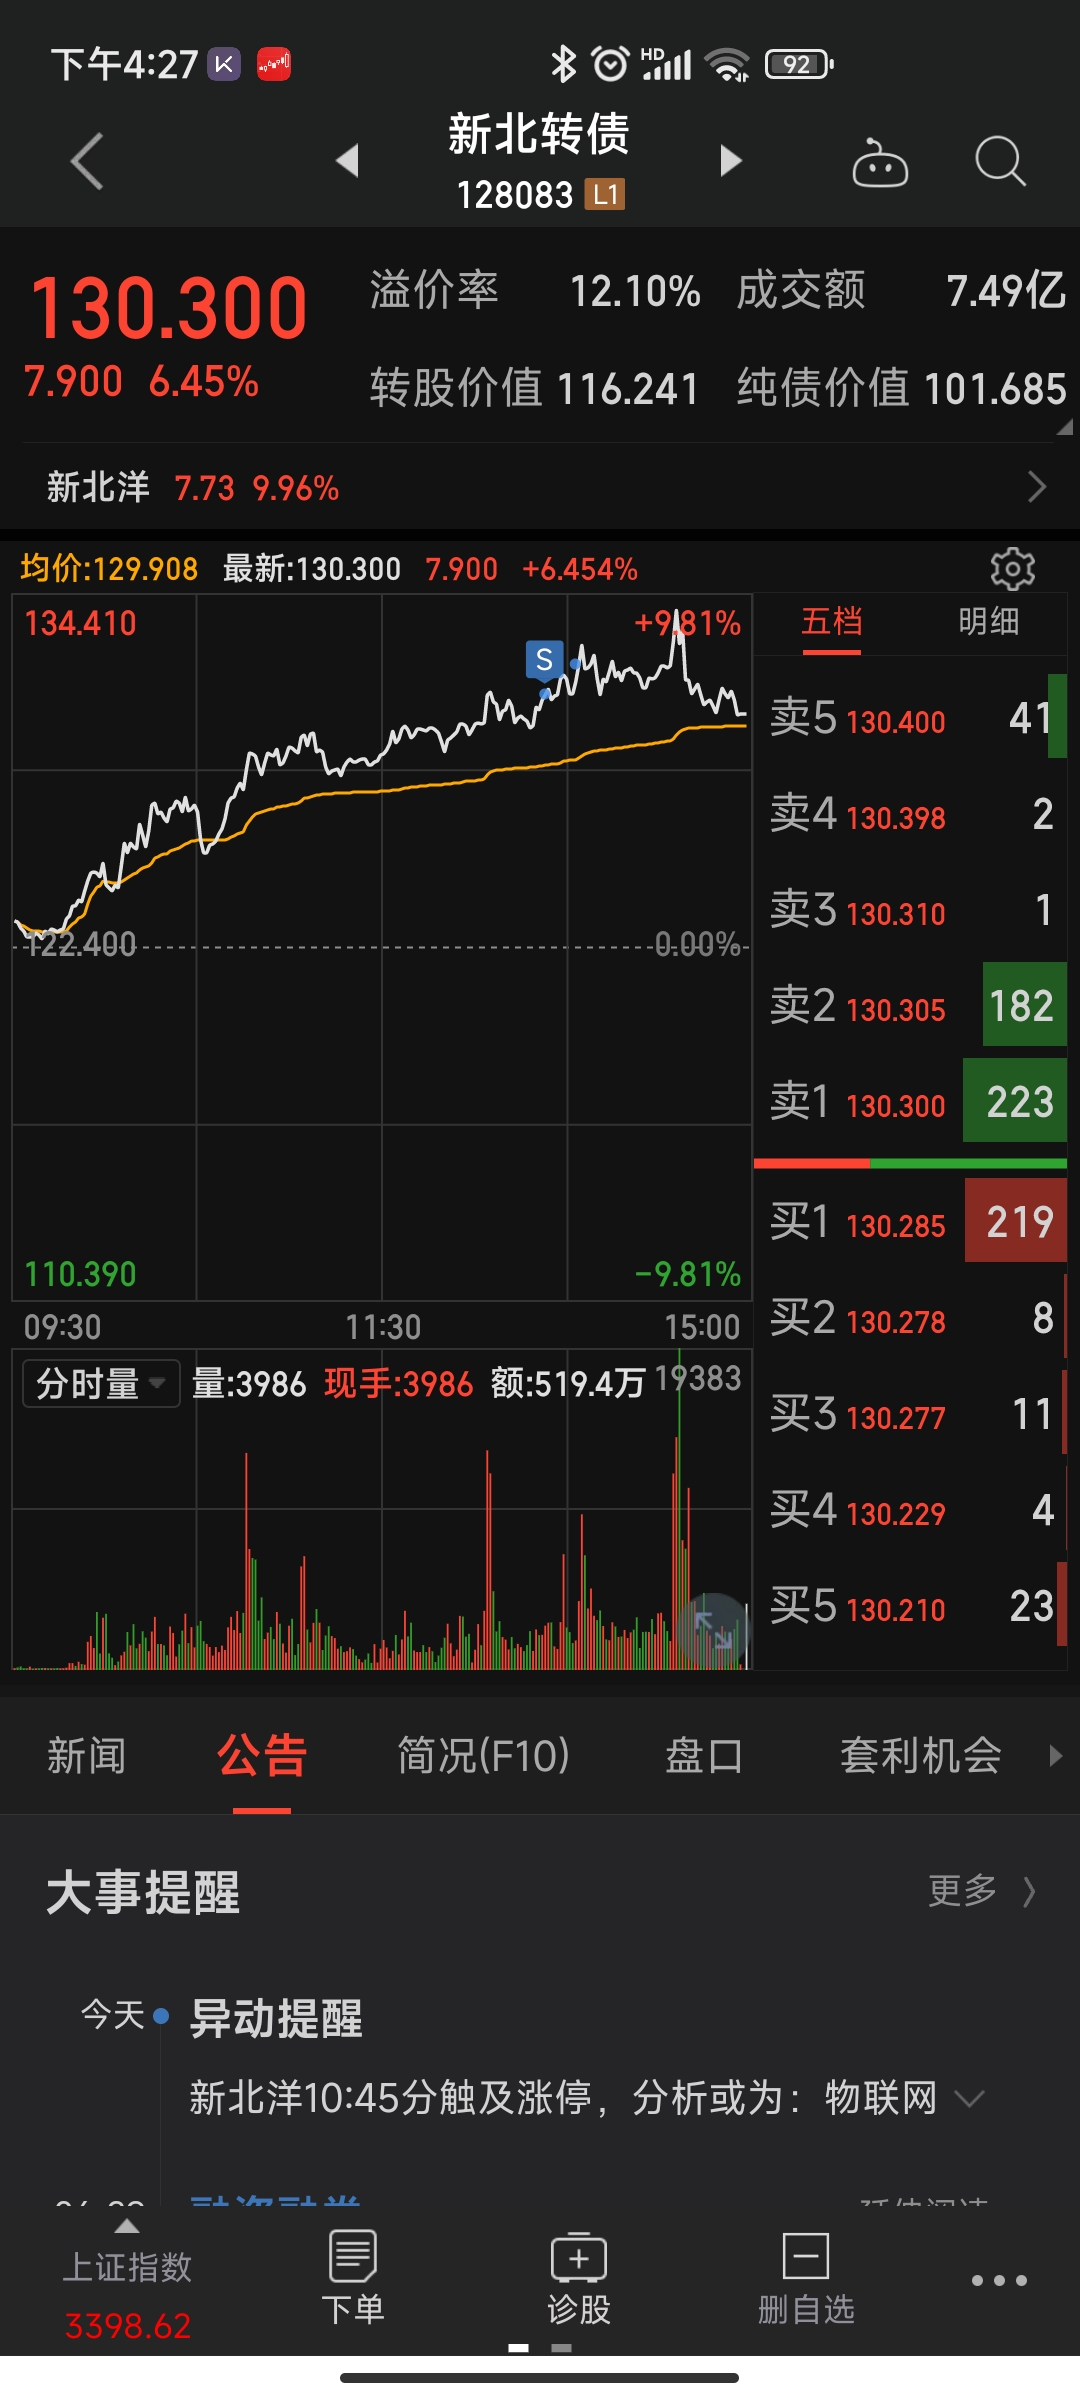Tap 纯债价值 101.685
Viewport: 1080px width, 2400px height.
click(x=901, y=388)
